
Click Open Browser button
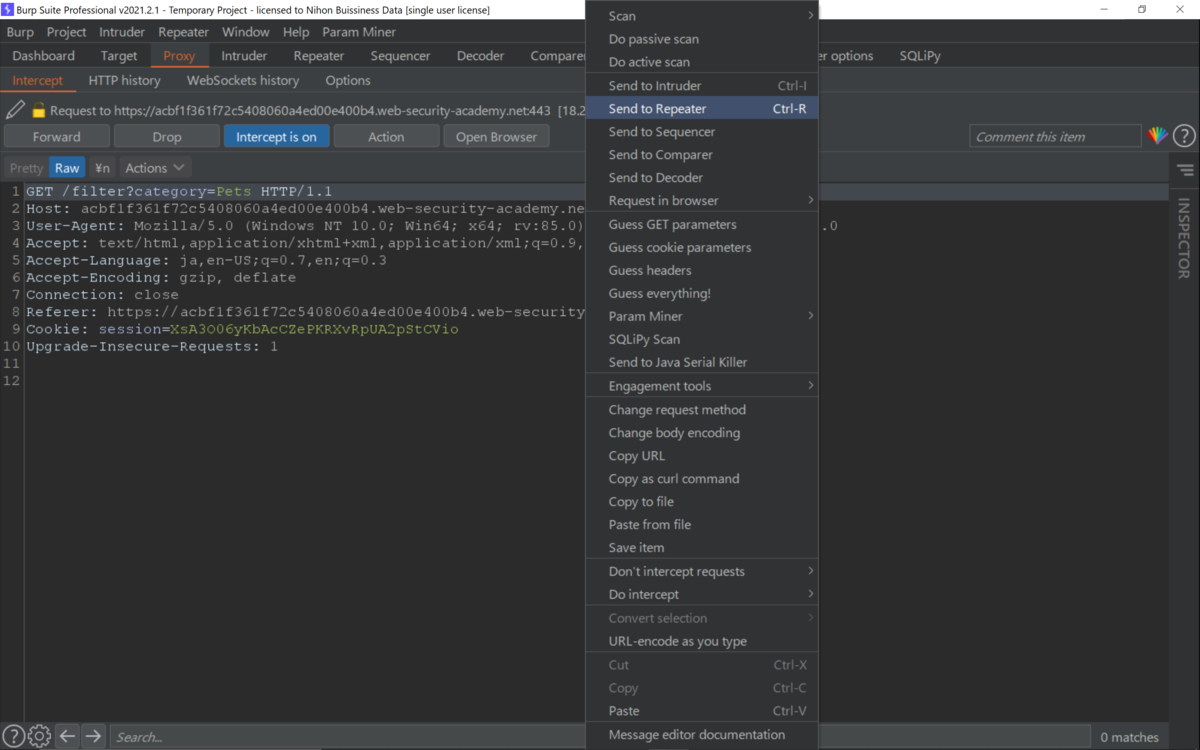click(x=496, y=137)
